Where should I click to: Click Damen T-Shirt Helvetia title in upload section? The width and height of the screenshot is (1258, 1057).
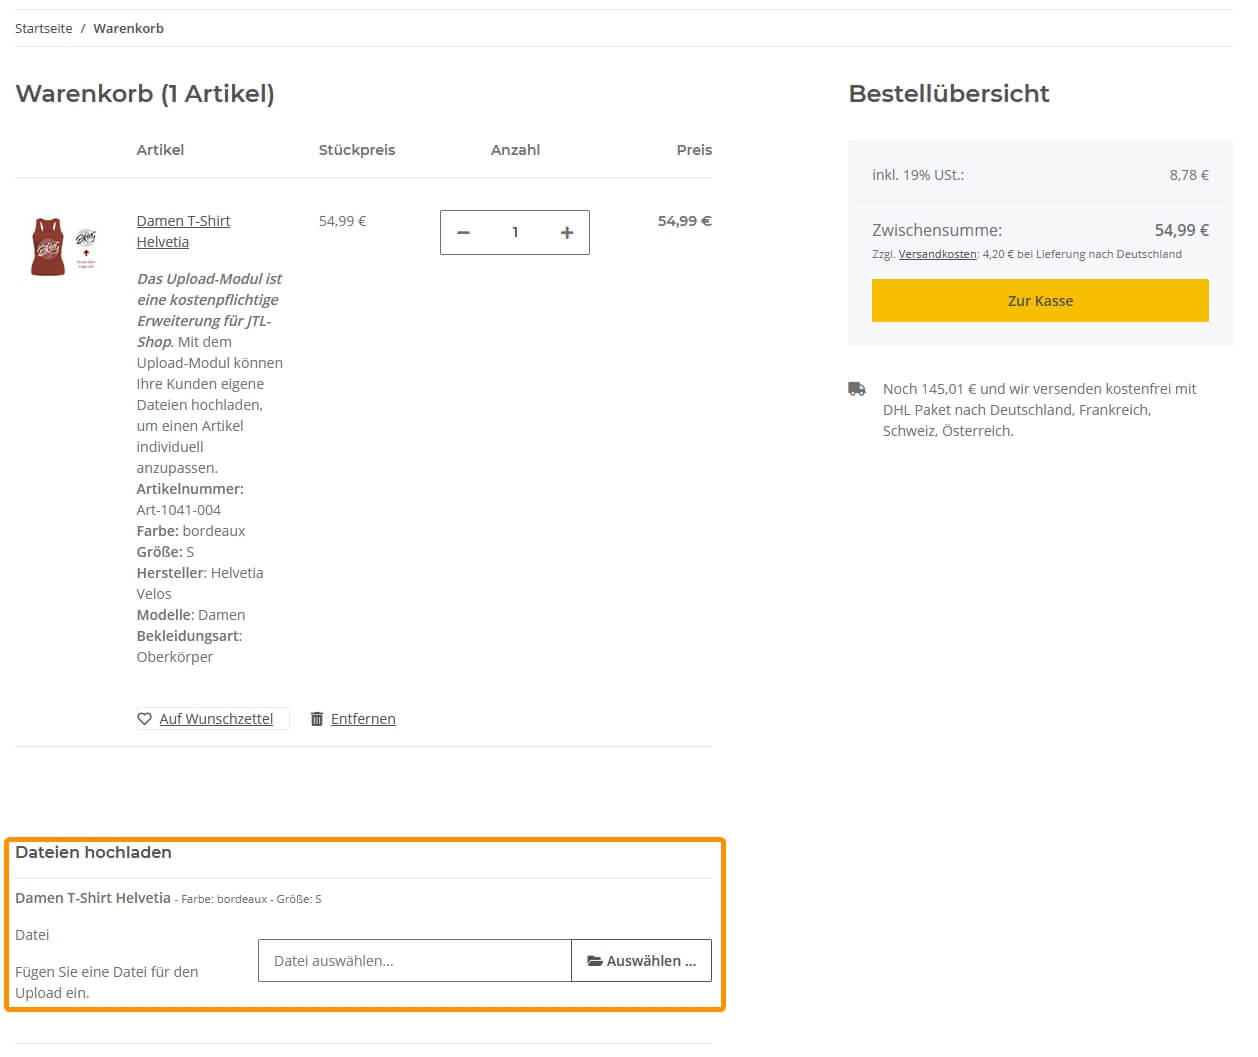click(x=93, y=898)
